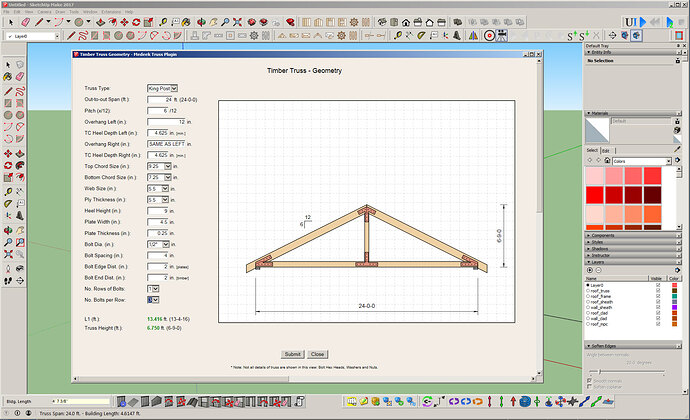Click the Name column header in Layers
690x420 pixels.
617,278
